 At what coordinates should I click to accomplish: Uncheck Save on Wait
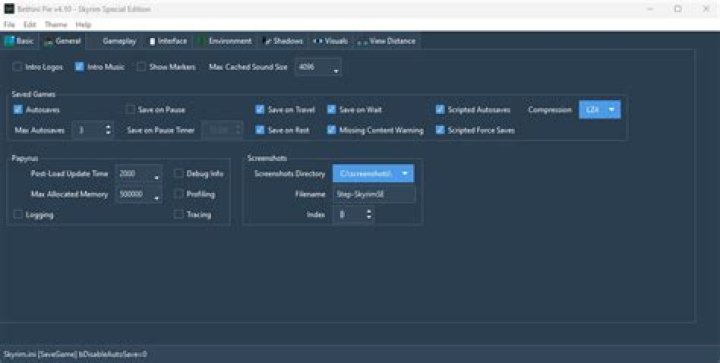pyautogui.click(x=331, y=110)
